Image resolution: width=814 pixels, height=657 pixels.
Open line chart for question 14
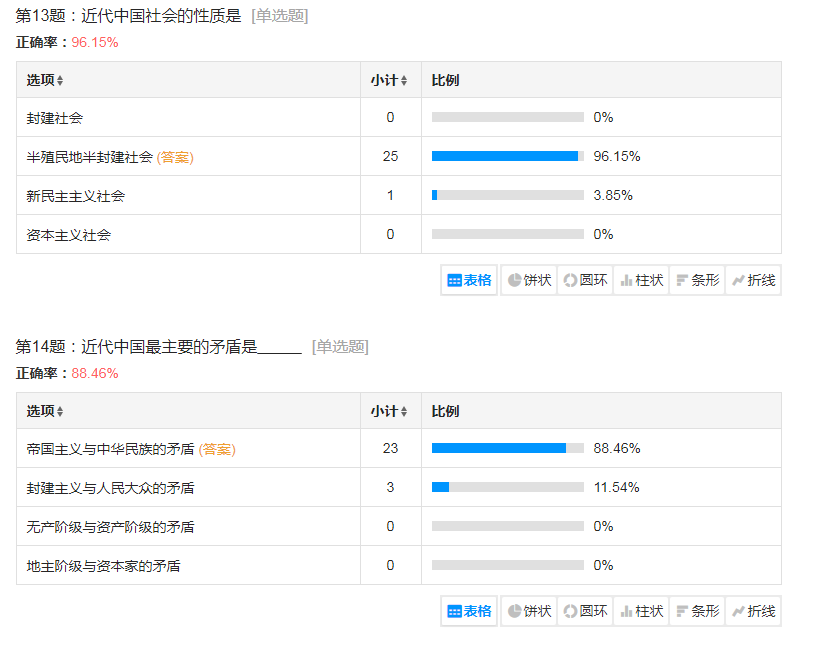753,611
